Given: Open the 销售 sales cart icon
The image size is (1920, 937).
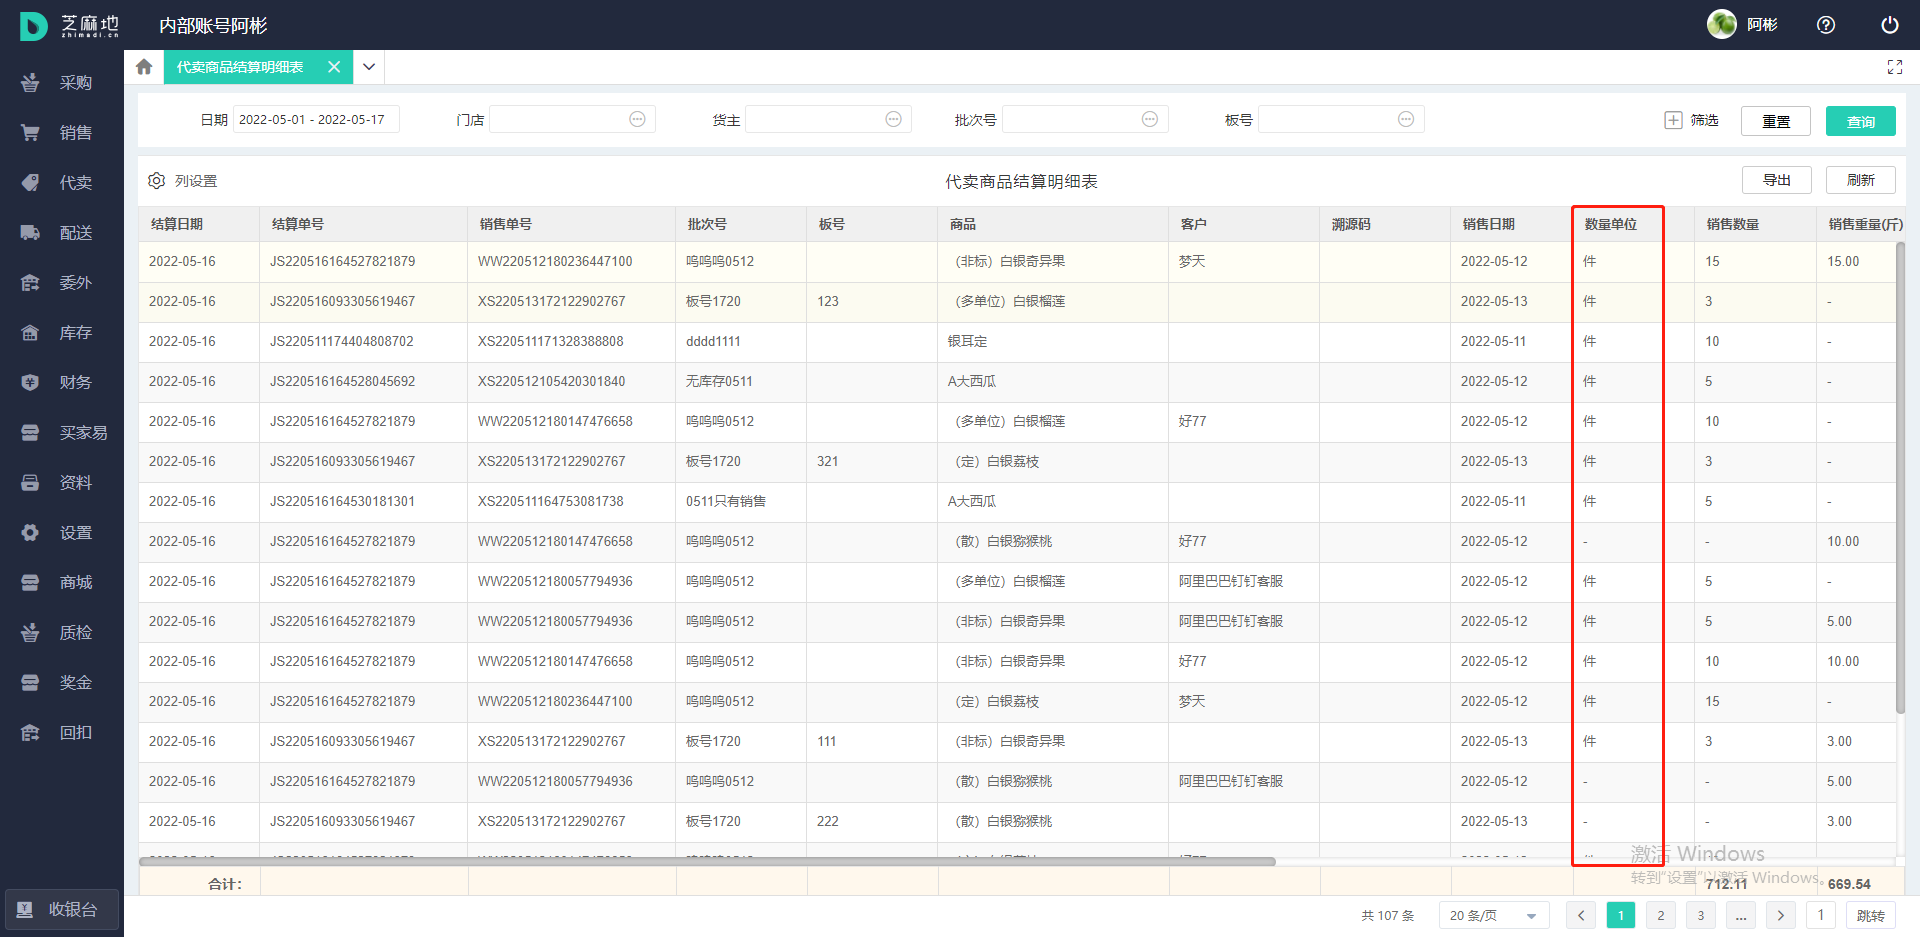Looking at the screenshot, I should [x=30, y=132].
